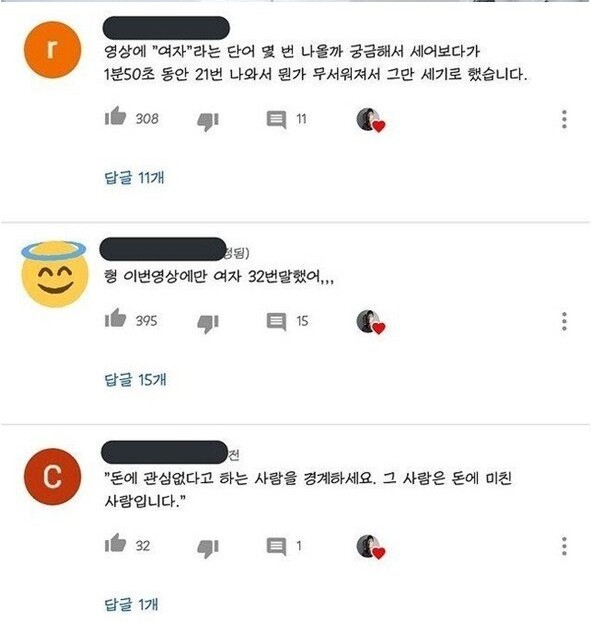The height and width of the screenshot is (622, 591).
Task: Like the comment with 308 likes
Action: (x=115, y=116)
